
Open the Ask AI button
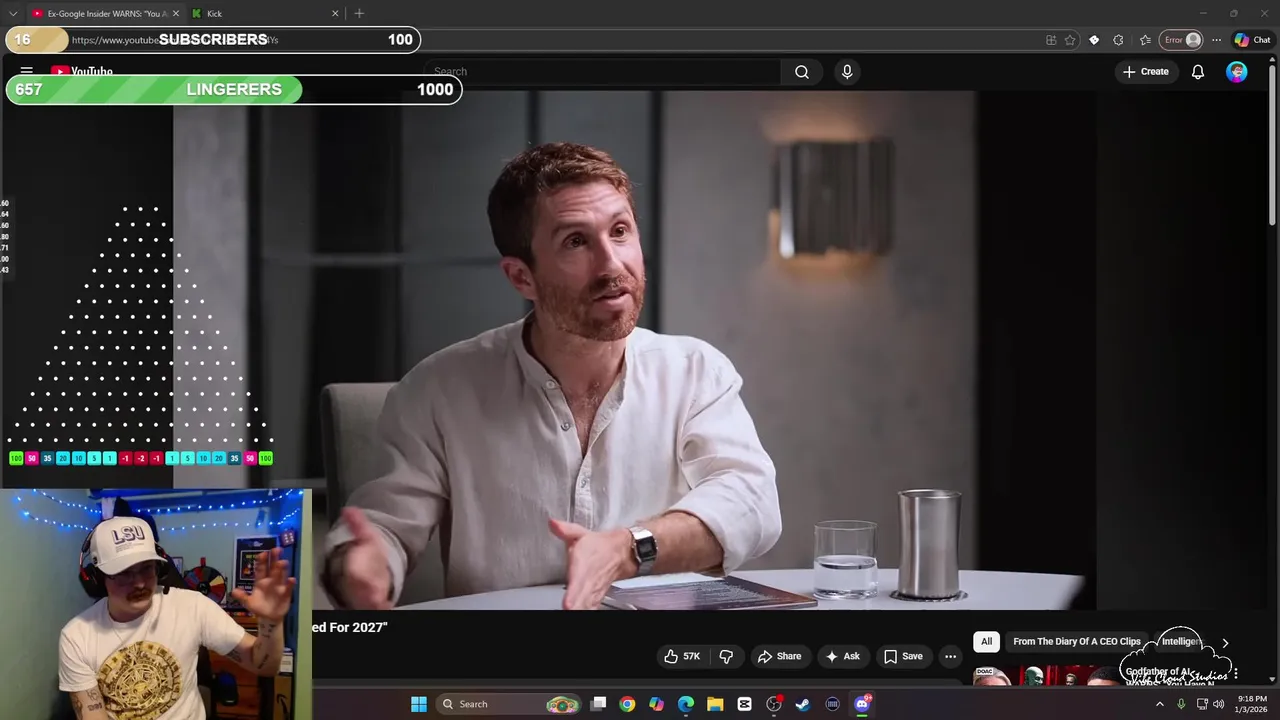[842, 656]
